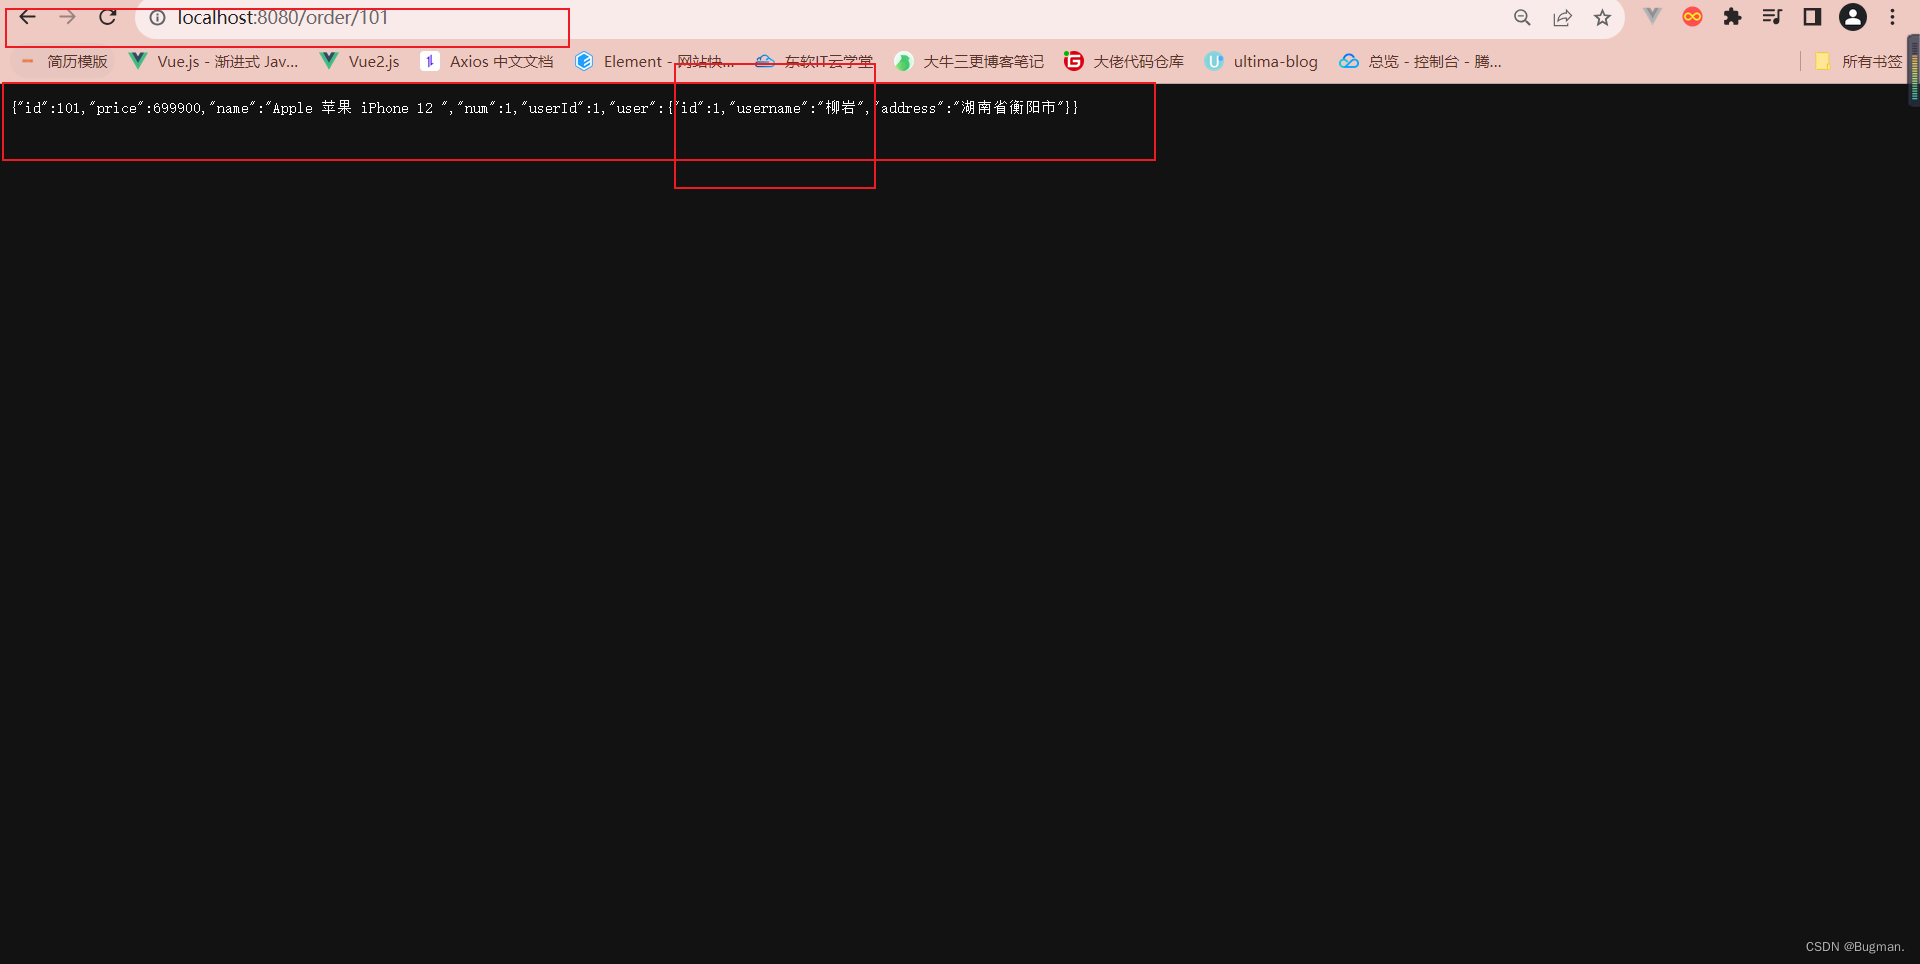
Task: Open the zoom magnifier in address bar
Action: (1522, 18)
